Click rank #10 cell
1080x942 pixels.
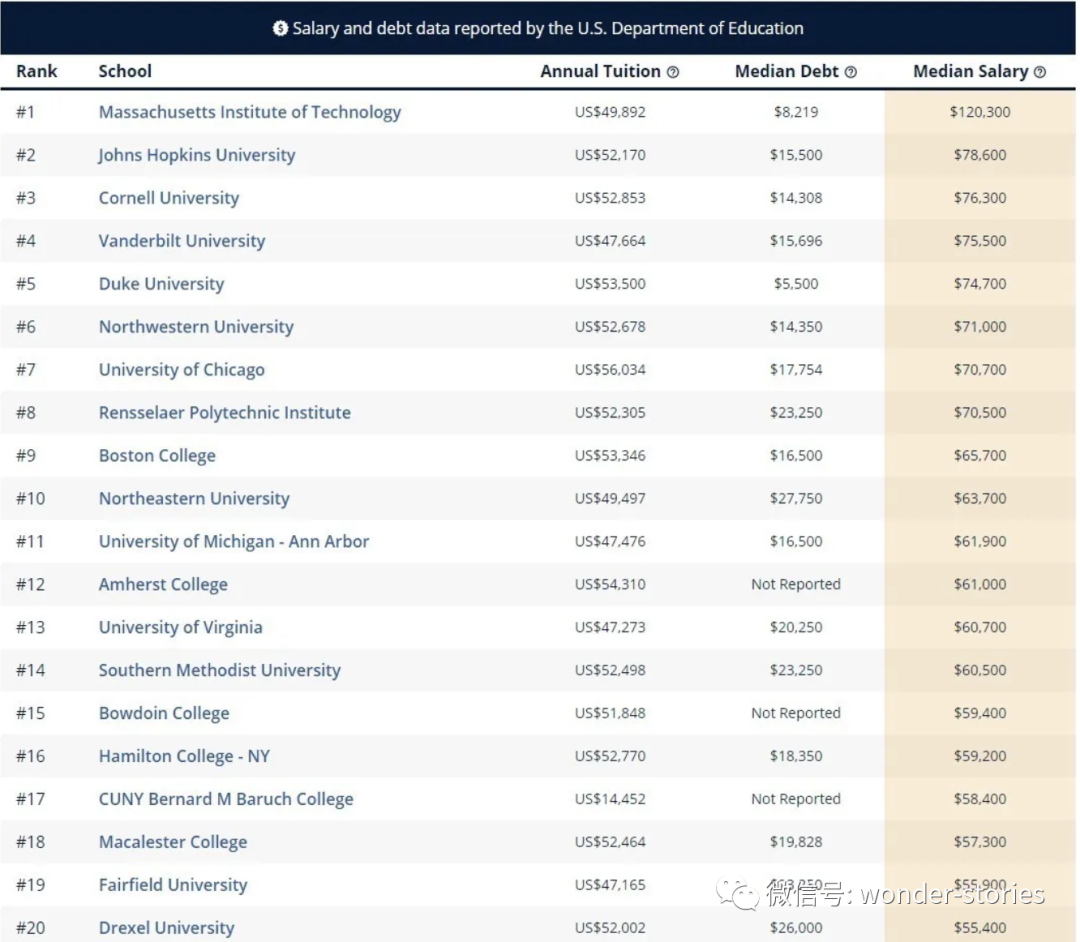pos(30,498)
